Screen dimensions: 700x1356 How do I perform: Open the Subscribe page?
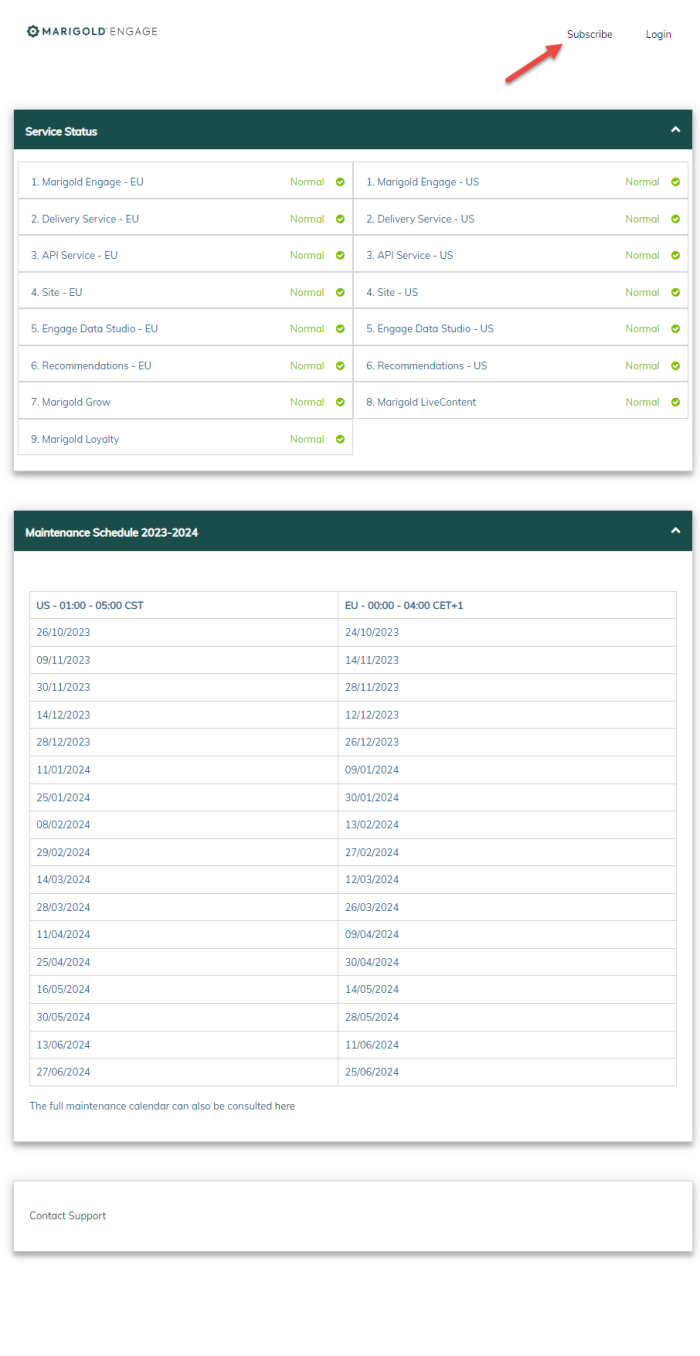coord(589,34)
